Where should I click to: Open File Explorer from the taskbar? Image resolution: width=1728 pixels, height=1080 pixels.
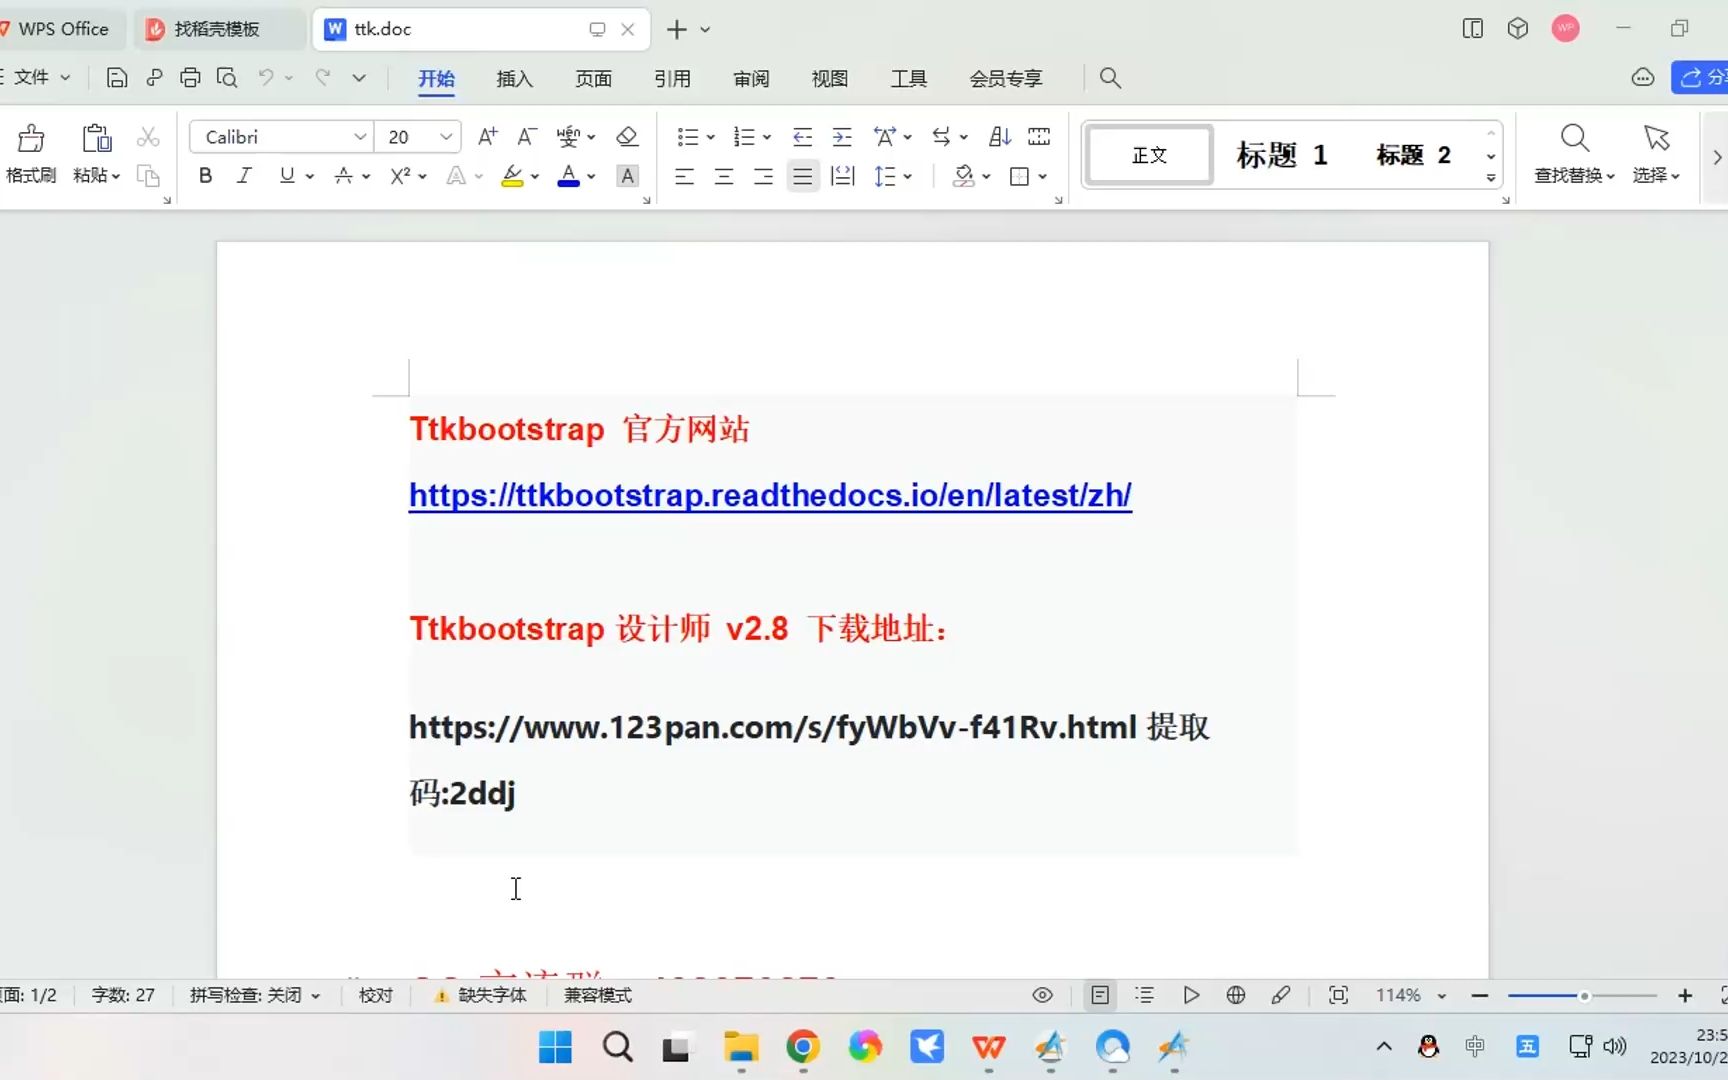pyautogui.click(x=741, y=1047)
